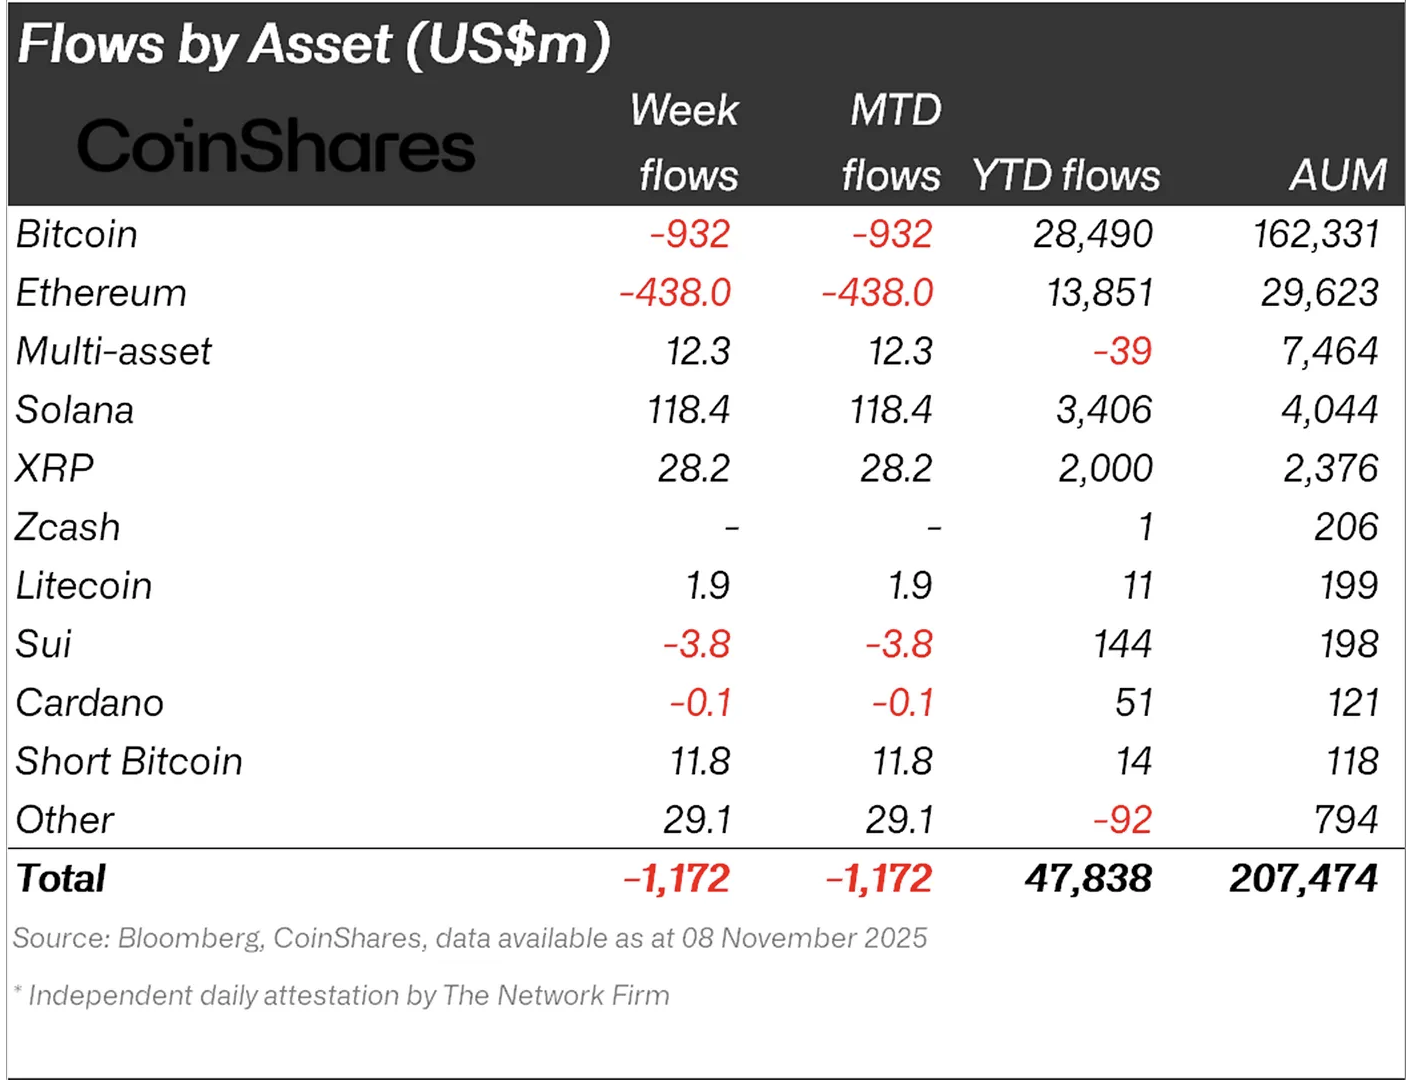Click the Multi-asset row label
This screenshot has height=1080, width=1408.
pyautogui.click(x=113, y=351)
